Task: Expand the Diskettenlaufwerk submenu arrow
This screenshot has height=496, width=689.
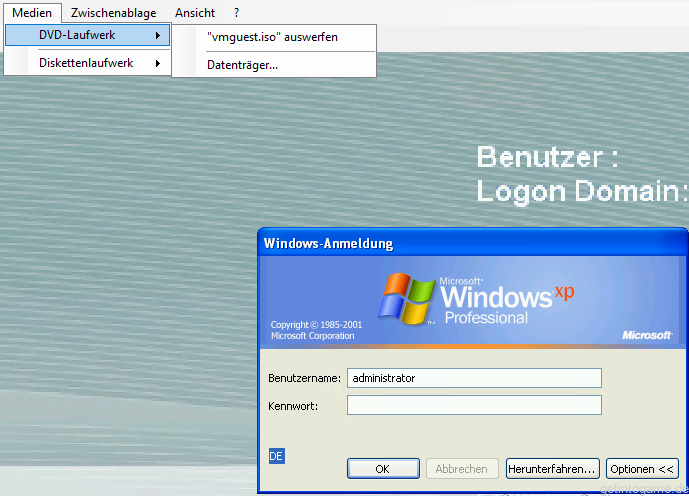Action: [158, 63]
